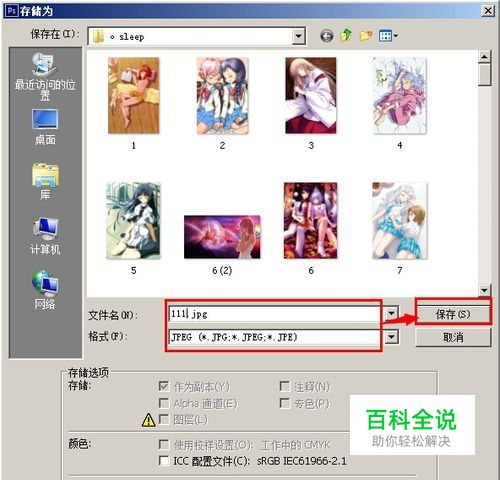500x480 pixels.
Task: Open view options dropdown arrow
Action: [396, 36]
